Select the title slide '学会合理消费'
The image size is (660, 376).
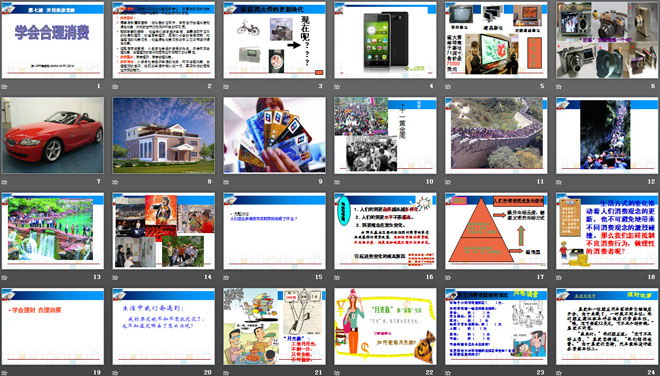pos(53,40)
